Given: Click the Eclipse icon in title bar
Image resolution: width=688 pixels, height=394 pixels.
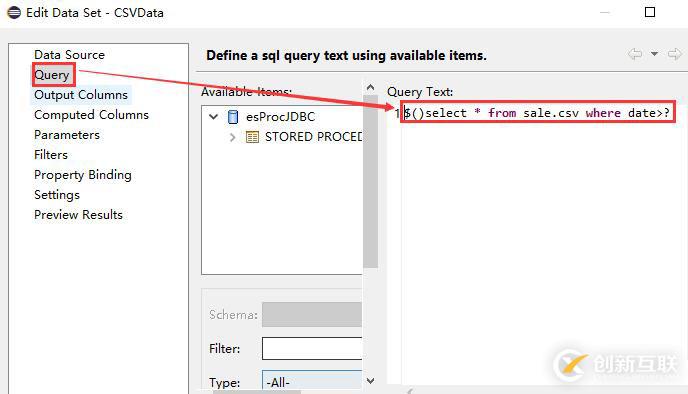Looking at the screenshot, I should coord(14,12).
